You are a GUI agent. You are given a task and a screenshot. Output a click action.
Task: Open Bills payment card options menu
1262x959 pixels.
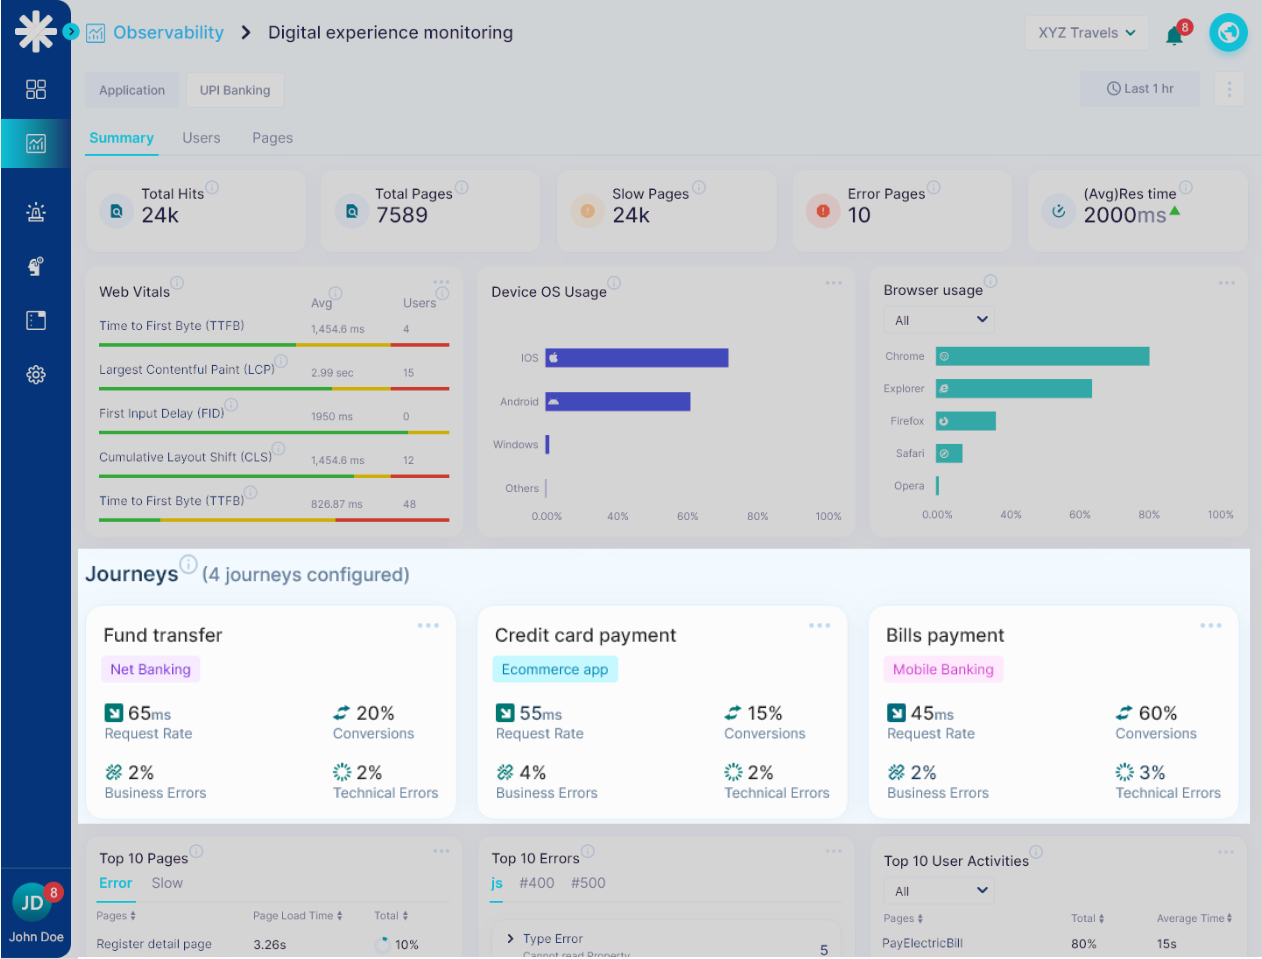[x=1210, y=626]
